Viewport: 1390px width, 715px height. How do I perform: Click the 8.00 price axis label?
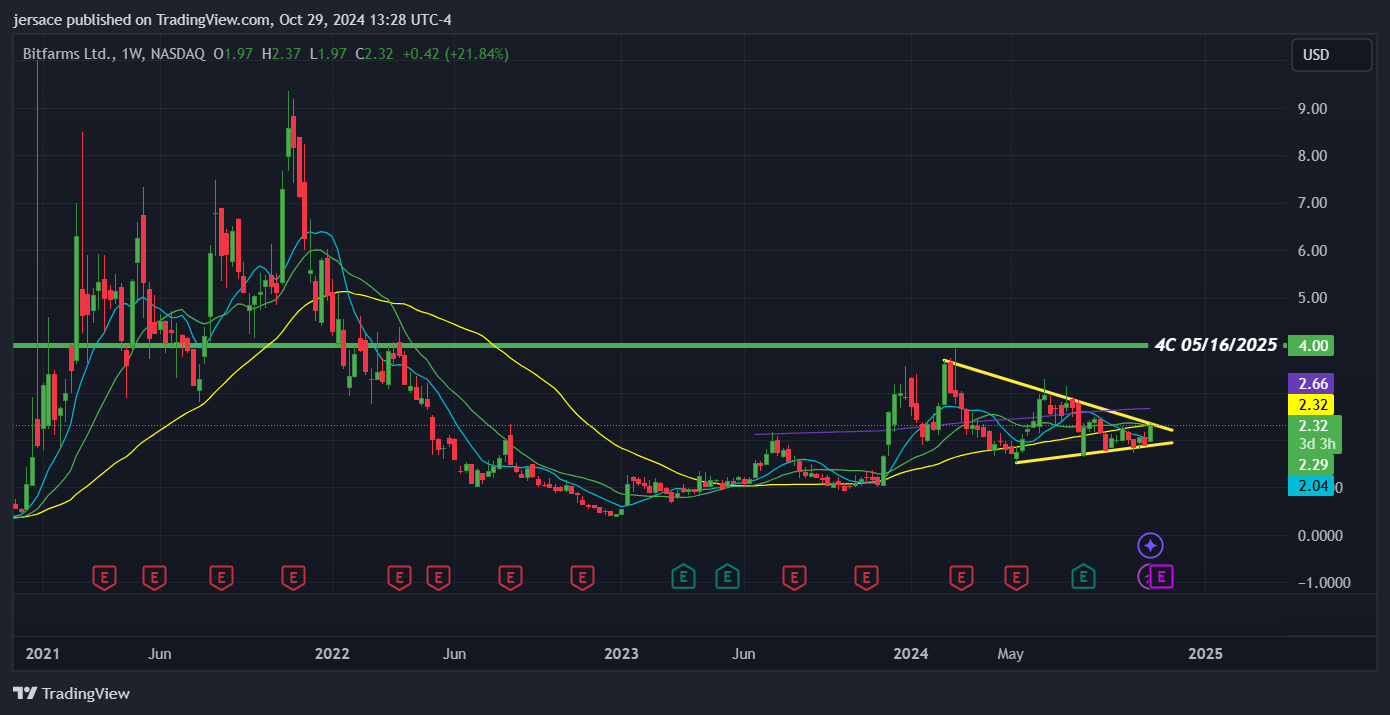click(1313, 156)
